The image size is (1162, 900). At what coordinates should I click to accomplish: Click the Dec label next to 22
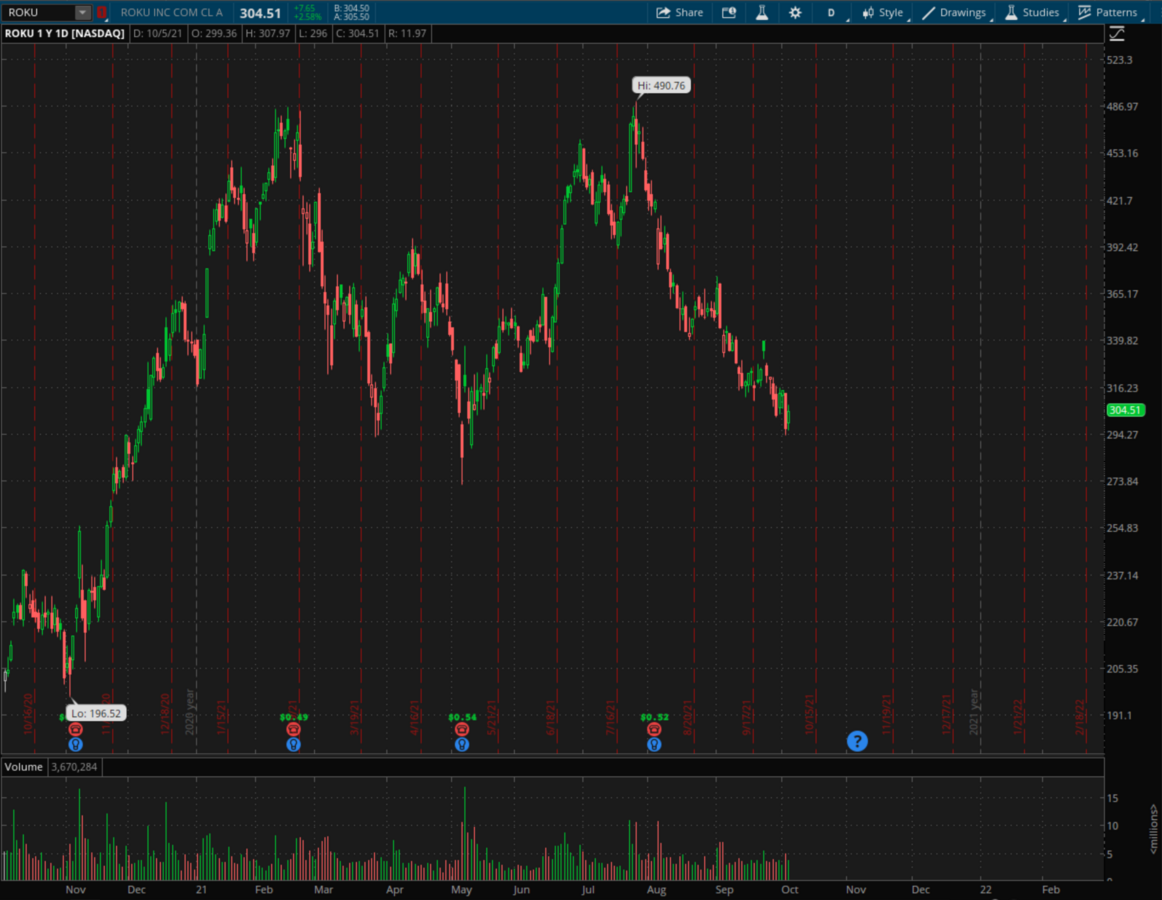[921, 890]
